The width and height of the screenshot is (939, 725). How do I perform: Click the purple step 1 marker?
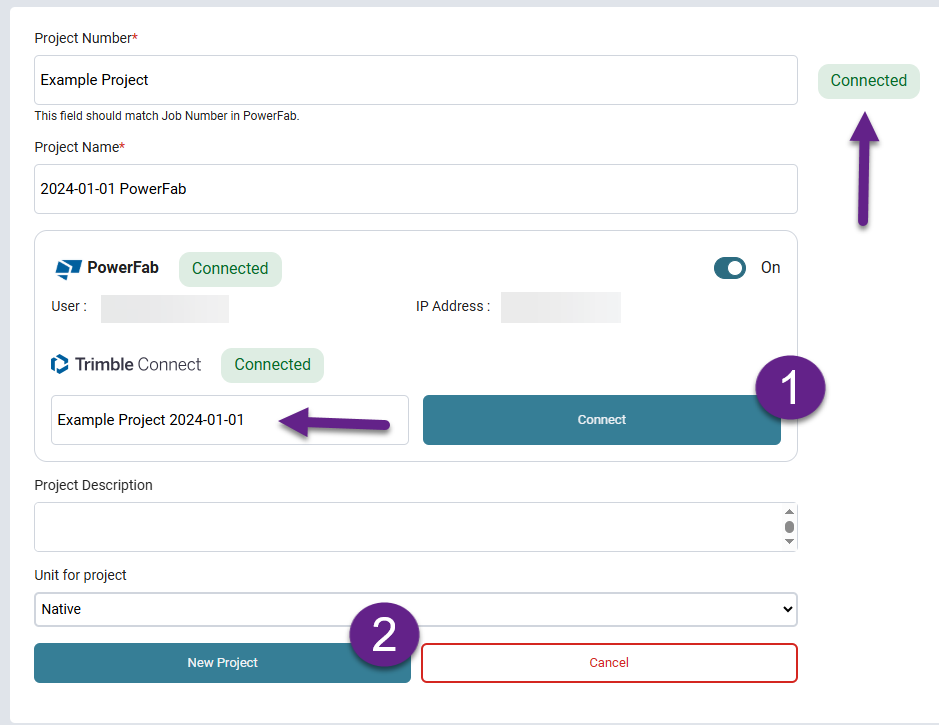pyautogui.click(x=790, y=388)
